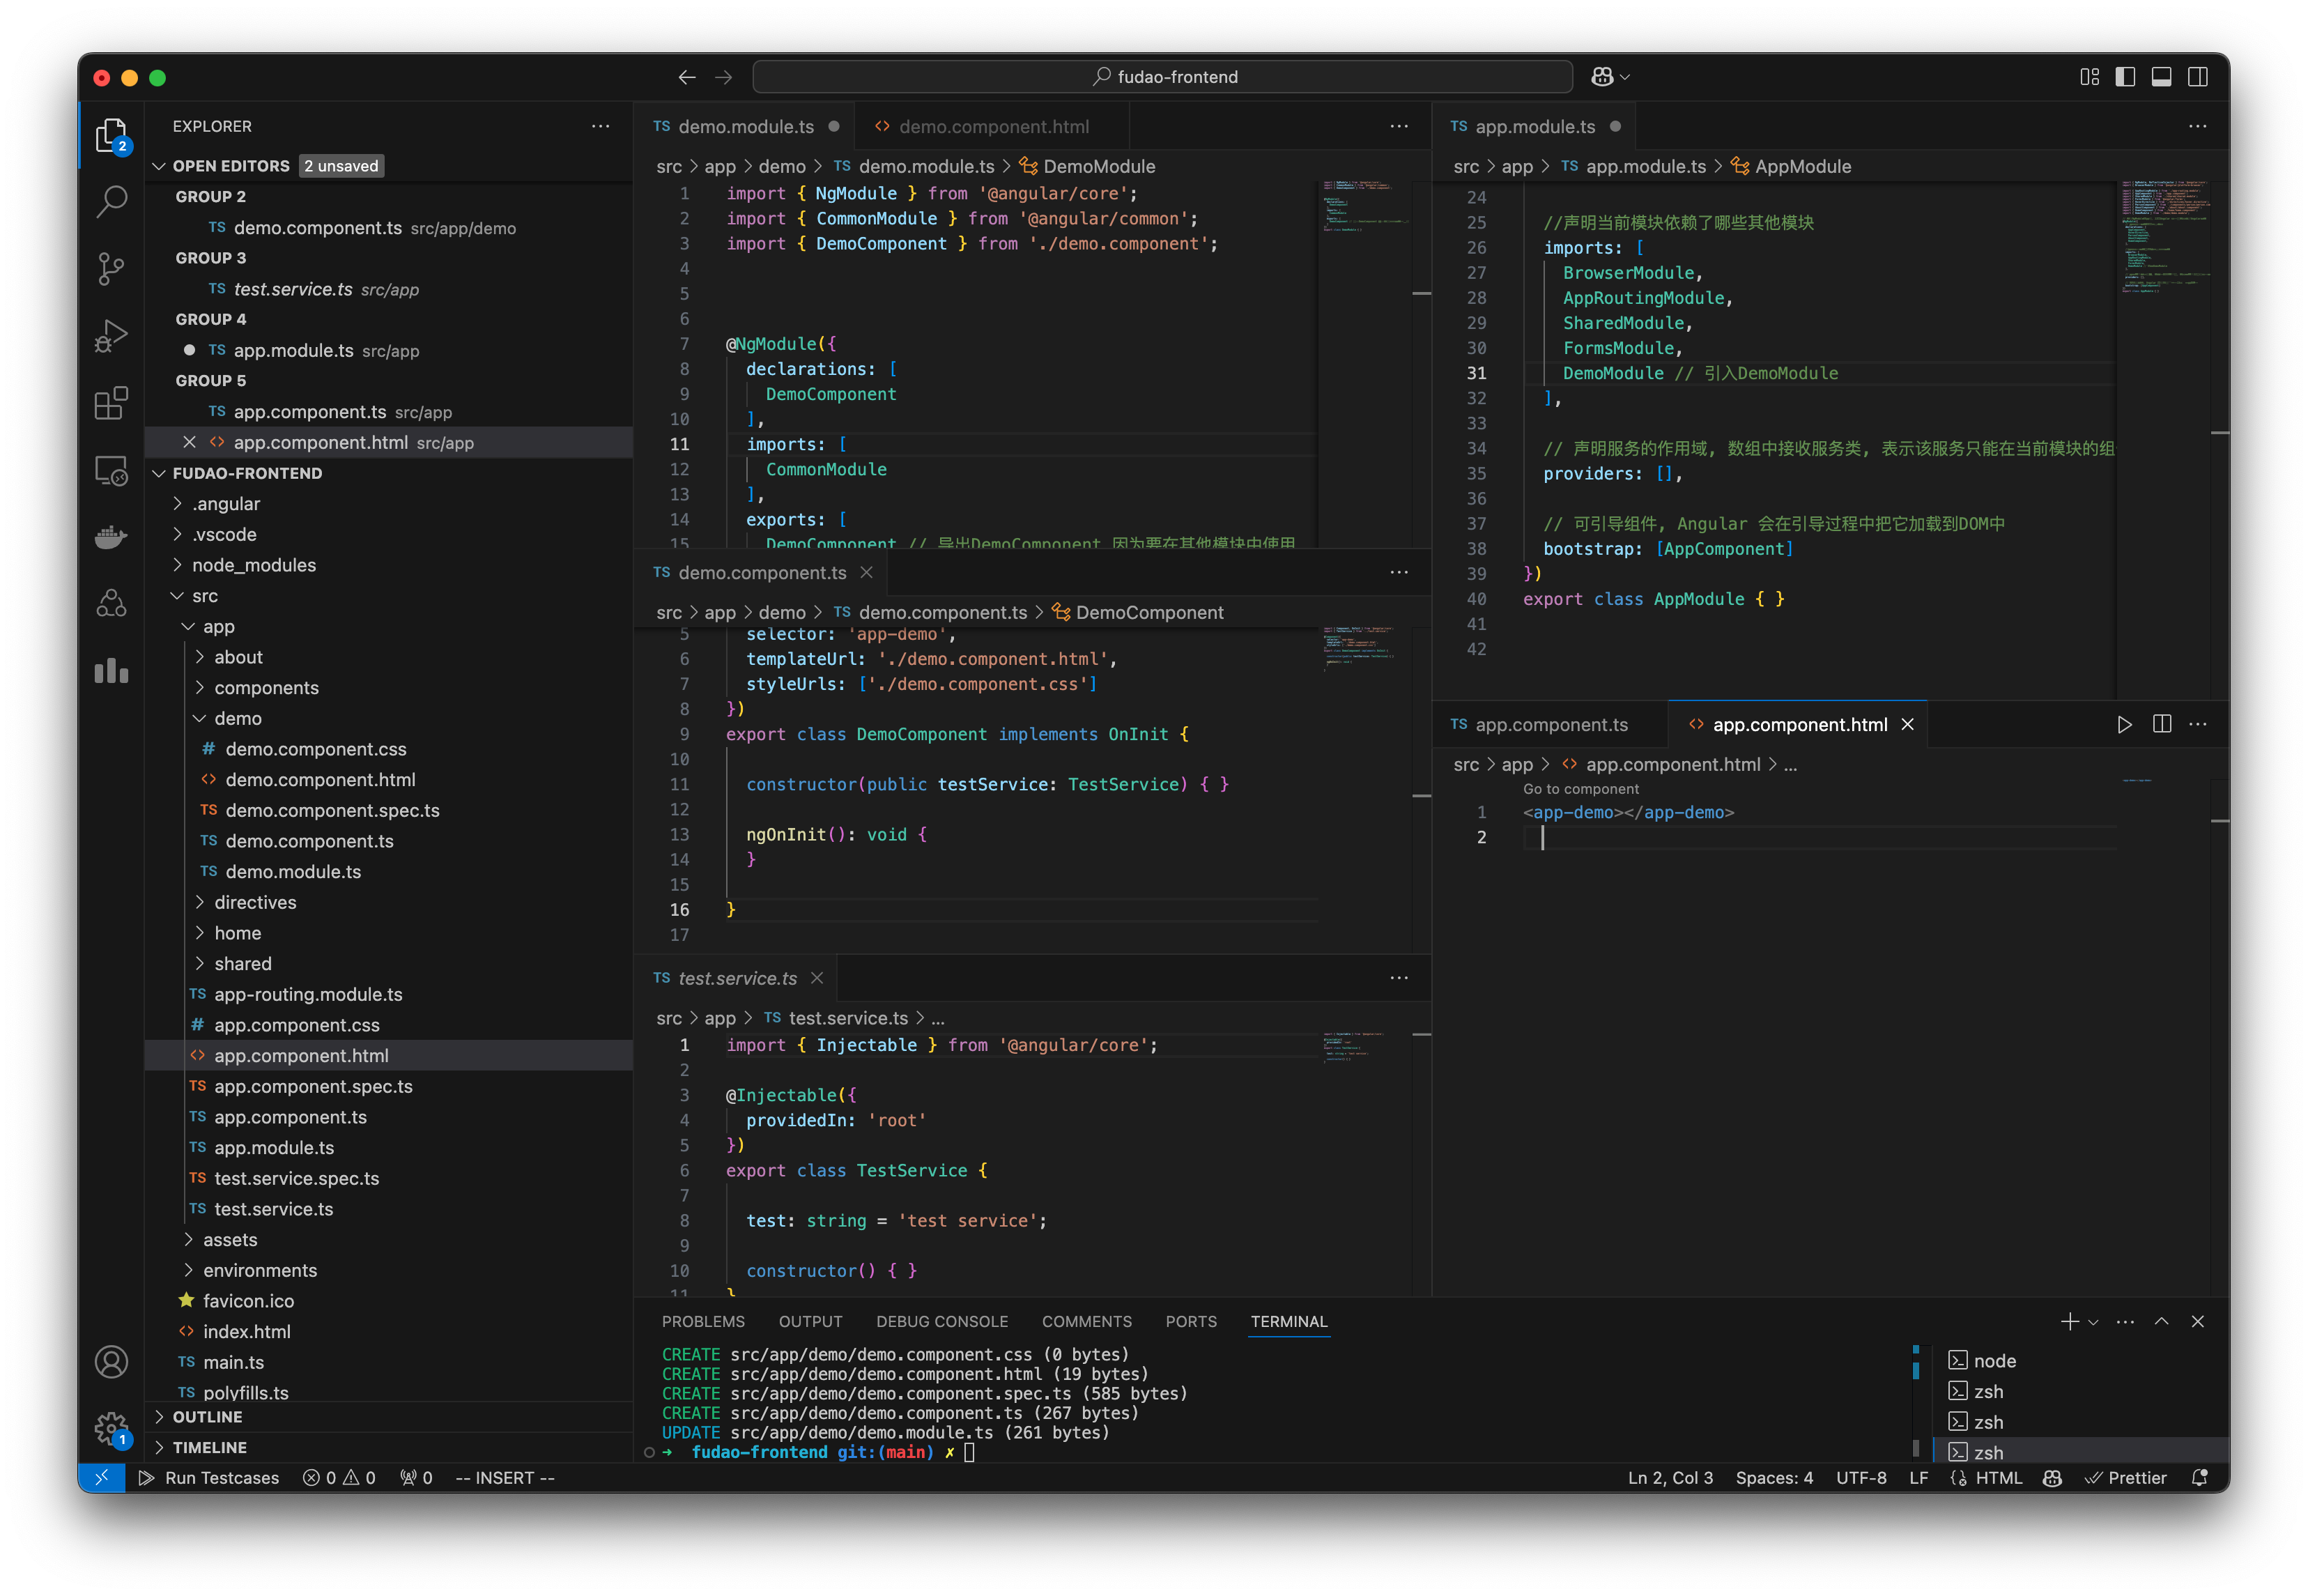Open a new terminal with the plus icon
The image size is (2308, 1596).
coord(2070,1321)
